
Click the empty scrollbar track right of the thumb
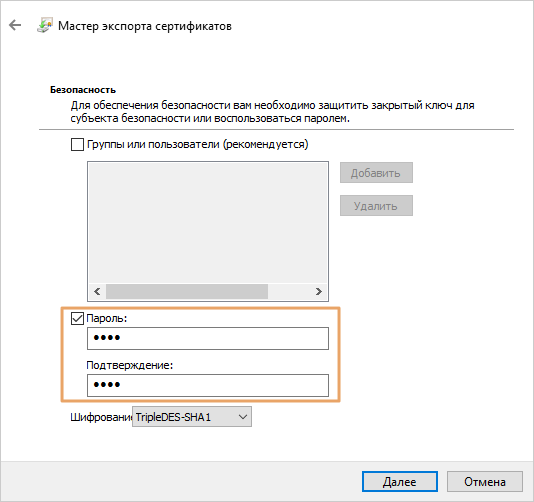click(289, 292)
